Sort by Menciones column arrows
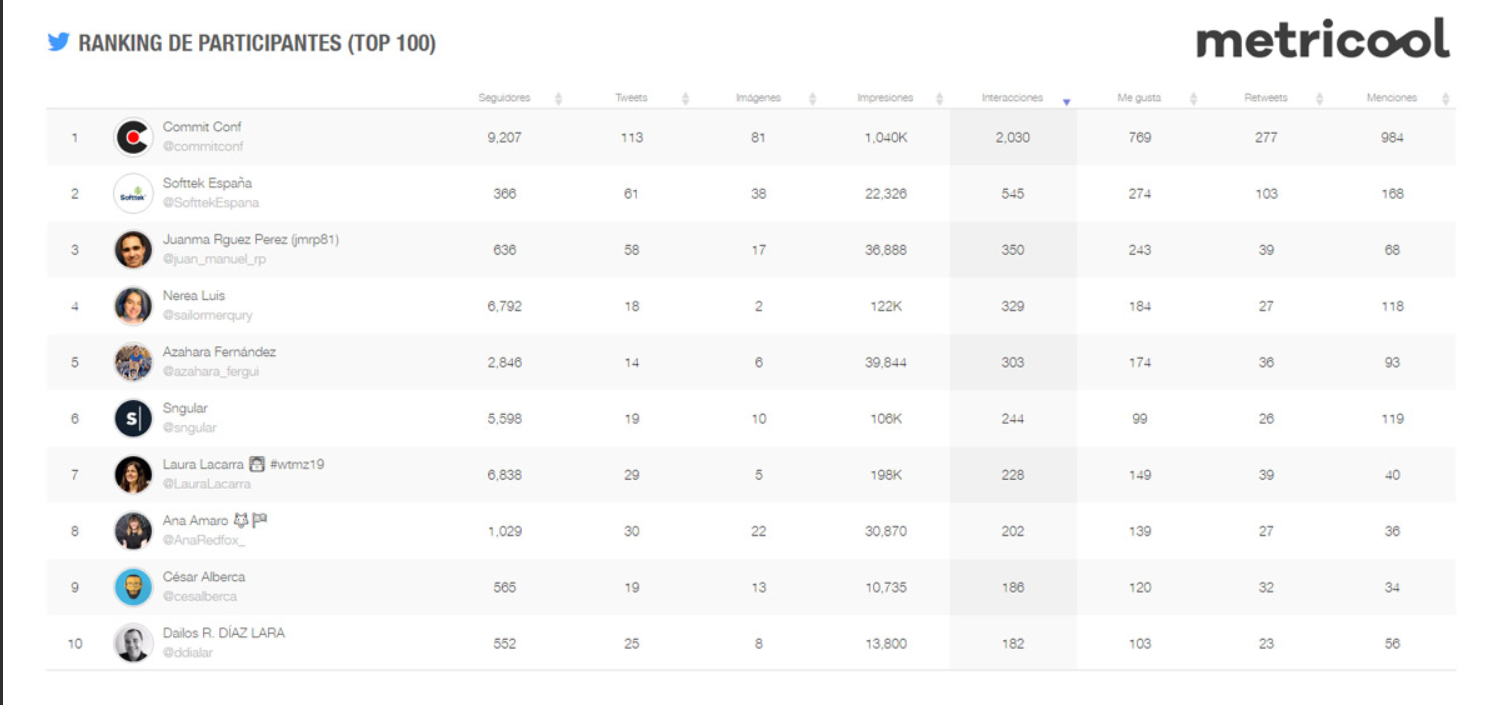 tap(1446, 98)
